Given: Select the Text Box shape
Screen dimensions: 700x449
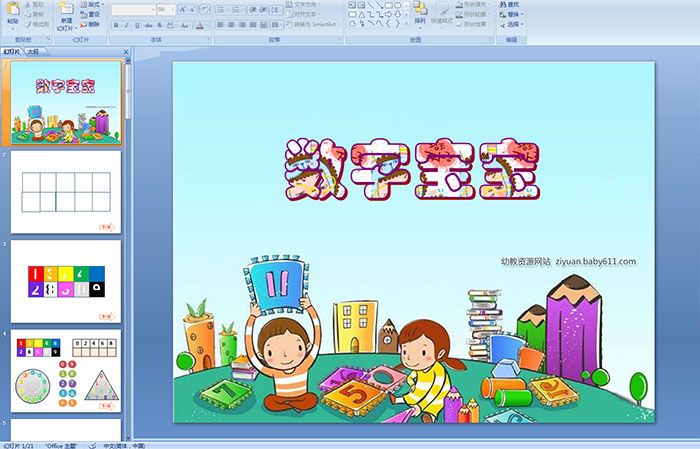Looking at the screenshot, I should click(x=352, y=5).
